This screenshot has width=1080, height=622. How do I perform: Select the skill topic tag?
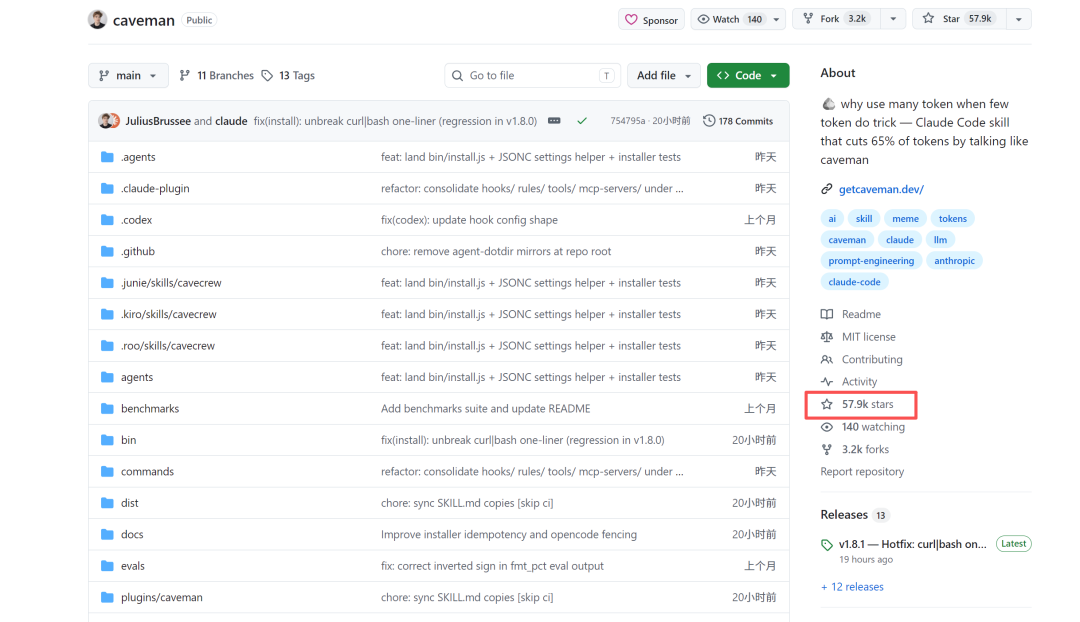pyautogui.click(x=864, y=218)
